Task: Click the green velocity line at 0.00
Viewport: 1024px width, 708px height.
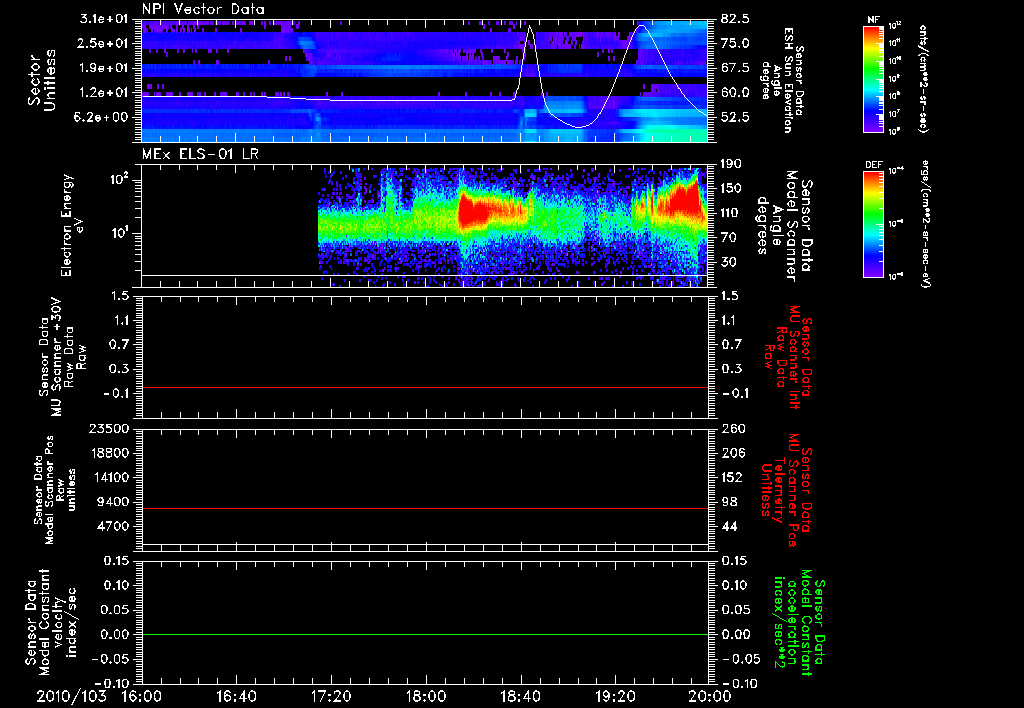Action: 425,634
